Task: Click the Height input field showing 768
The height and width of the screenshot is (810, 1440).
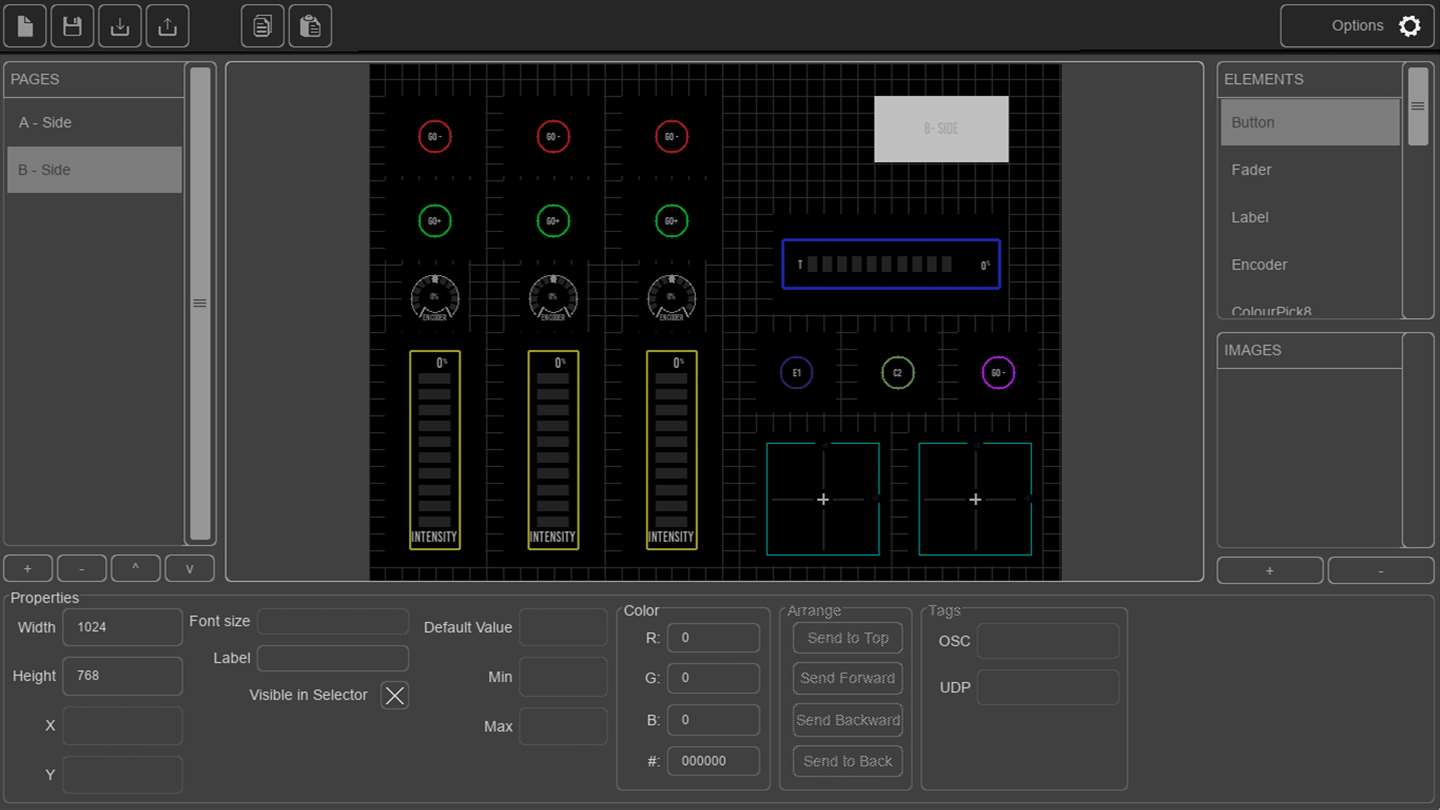Action: [123, 676]
